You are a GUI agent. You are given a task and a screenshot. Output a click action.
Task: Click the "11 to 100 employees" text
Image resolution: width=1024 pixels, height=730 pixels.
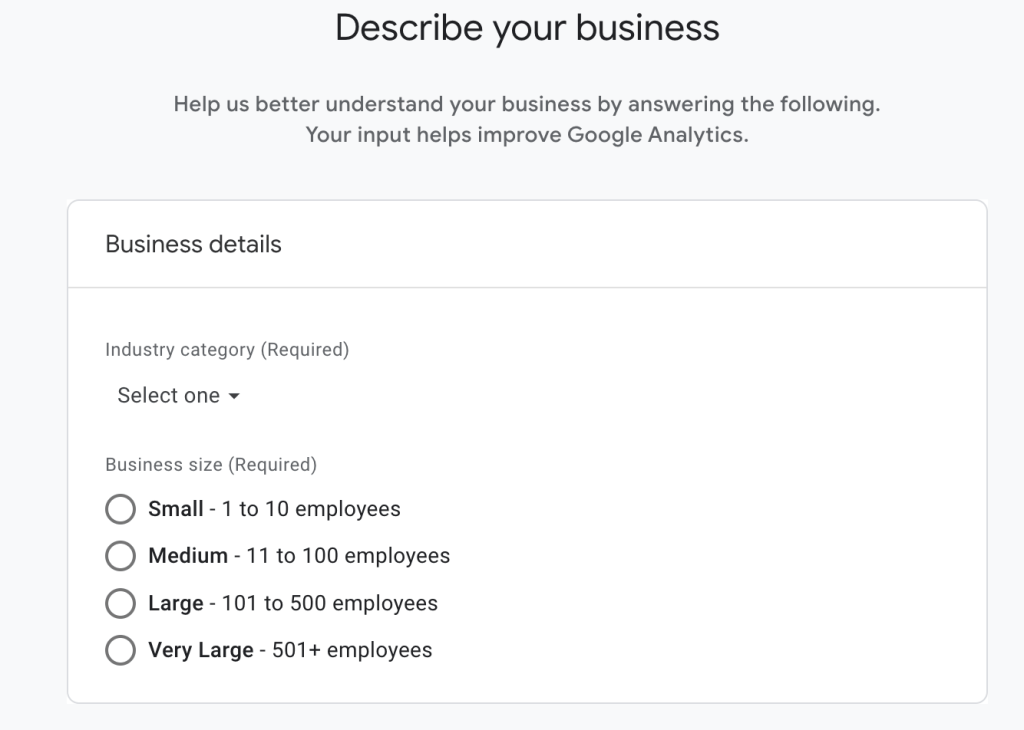(x=348, y=556)
